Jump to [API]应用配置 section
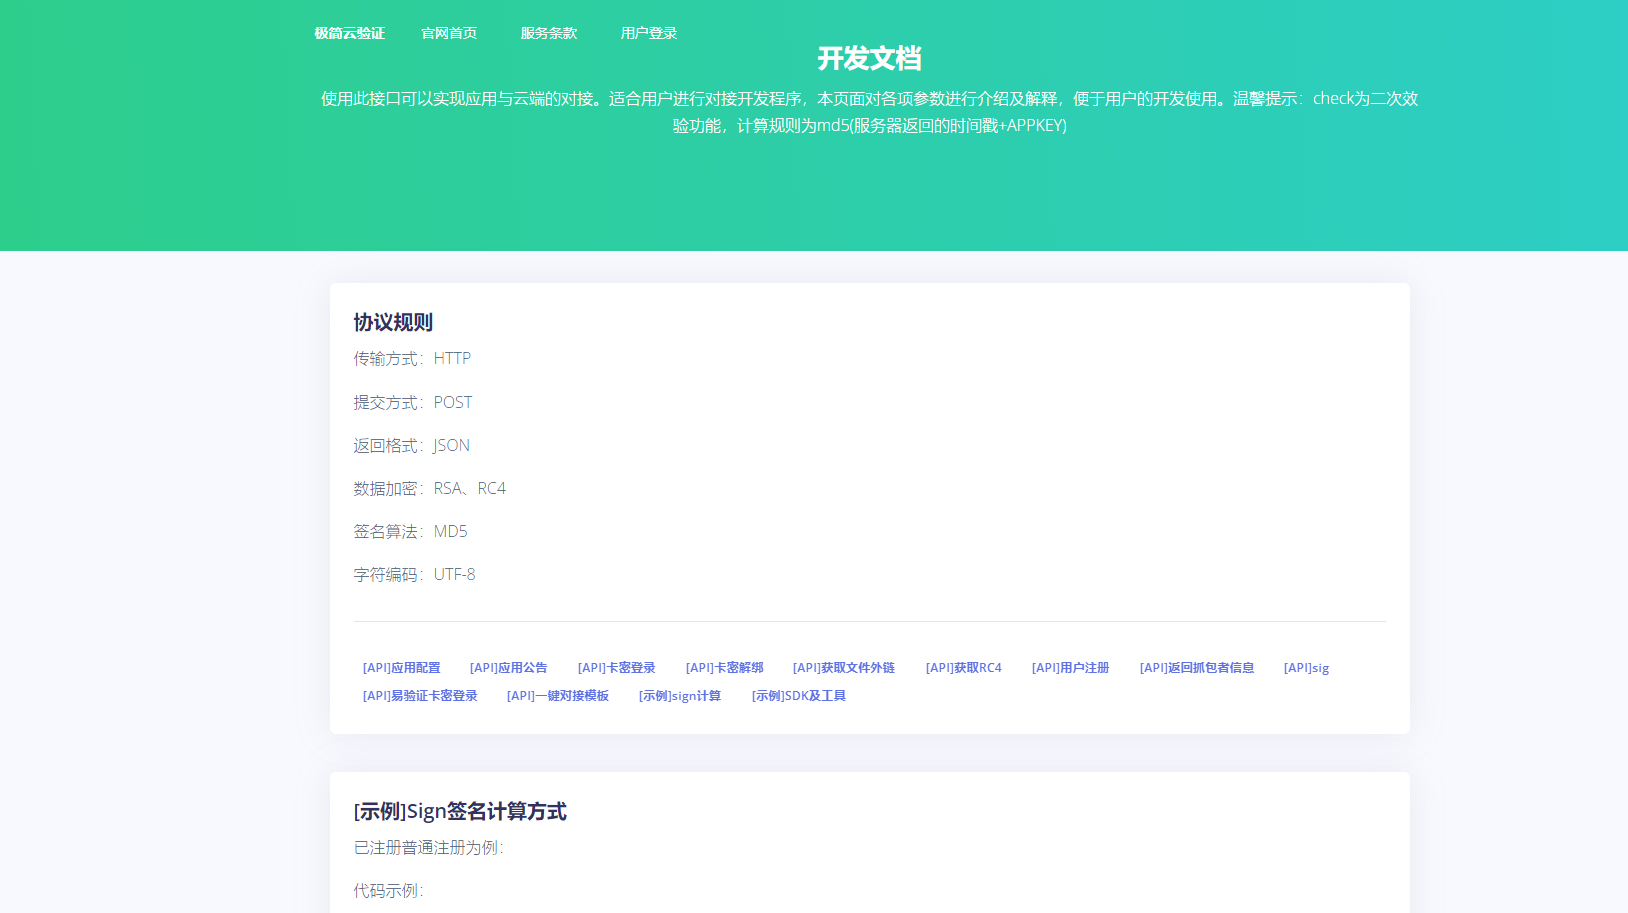 (401, 668)
